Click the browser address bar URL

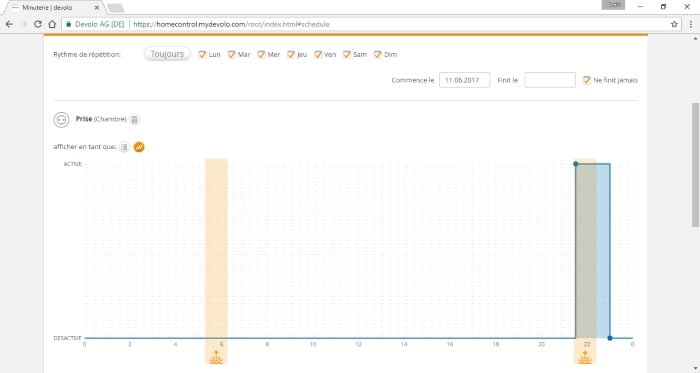click(x=231, y=24)
